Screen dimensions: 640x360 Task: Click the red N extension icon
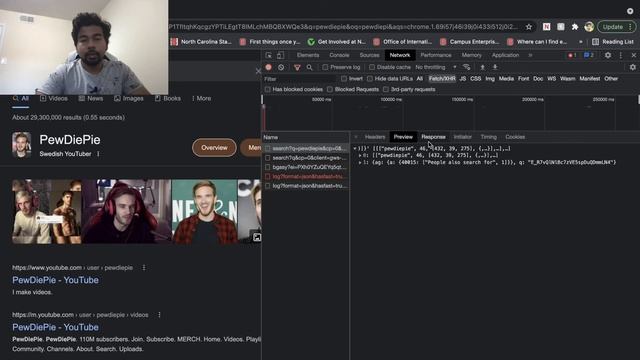[547, 27]
